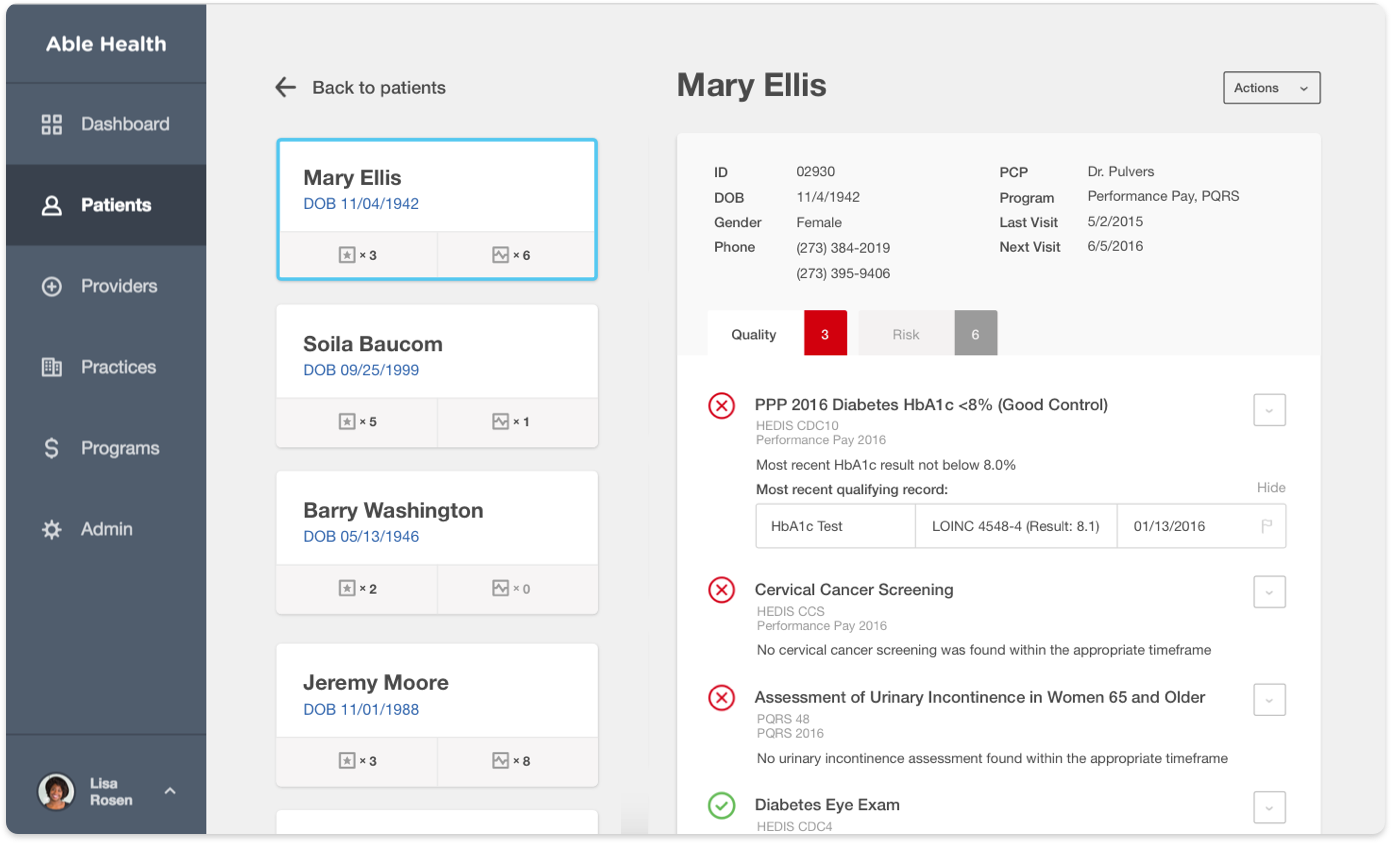The height and width of the screenshot is (843, 1392).
Task: Click the red X on Urinary Incontinence assessment
Action: [721, 698]
